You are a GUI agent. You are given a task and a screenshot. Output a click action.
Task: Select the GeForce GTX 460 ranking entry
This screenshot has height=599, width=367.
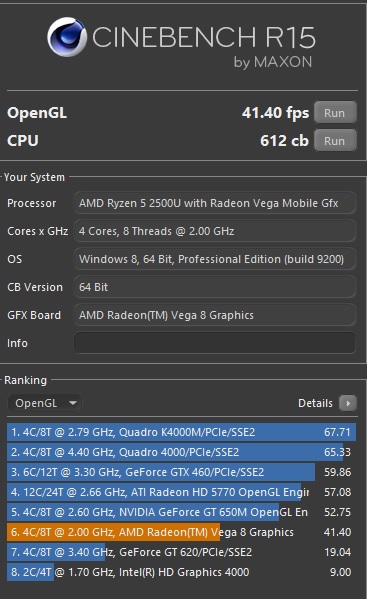181,472
